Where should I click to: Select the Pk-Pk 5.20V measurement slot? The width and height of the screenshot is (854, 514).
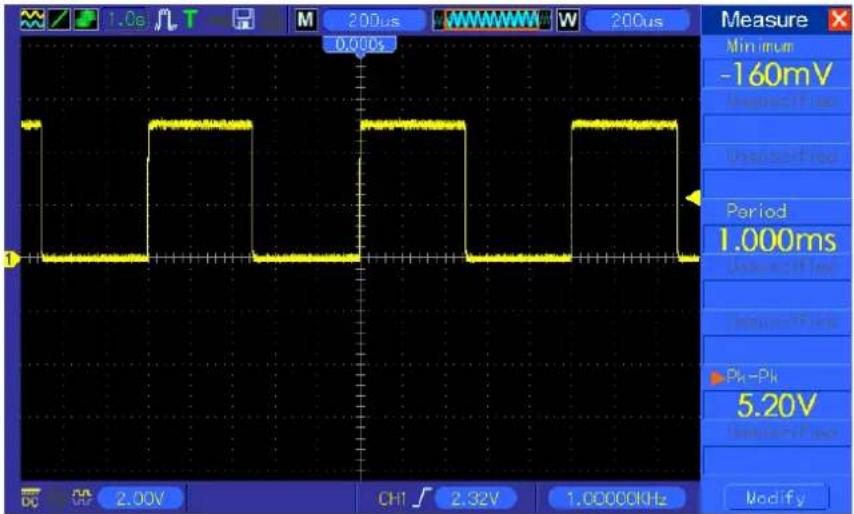pos(776,394)
